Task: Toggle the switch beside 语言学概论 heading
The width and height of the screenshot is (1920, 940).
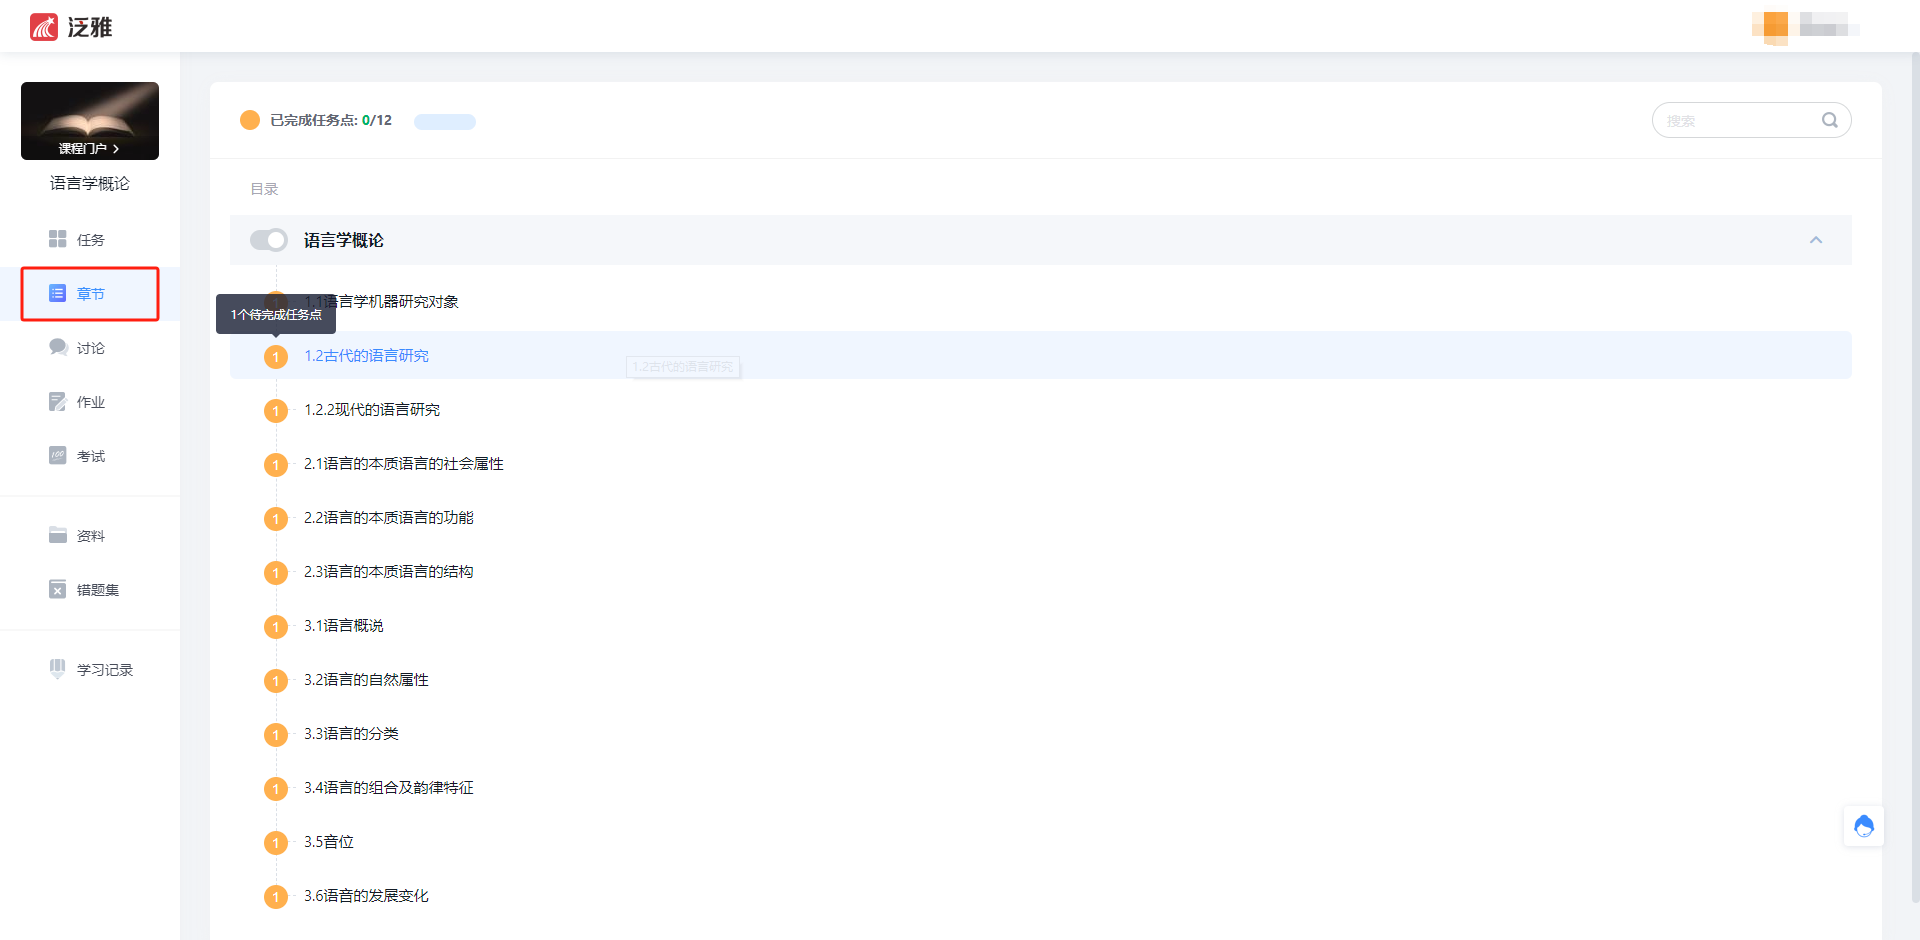Action: 268,240
